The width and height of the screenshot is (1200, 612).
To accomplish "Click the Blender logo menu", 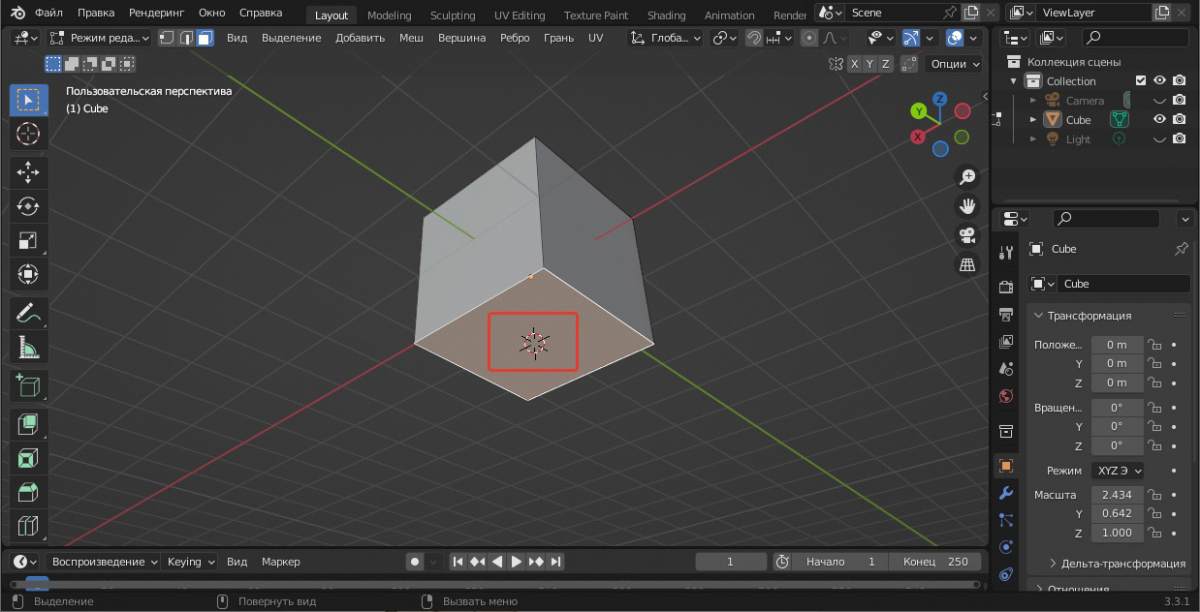I will [17, 14].
